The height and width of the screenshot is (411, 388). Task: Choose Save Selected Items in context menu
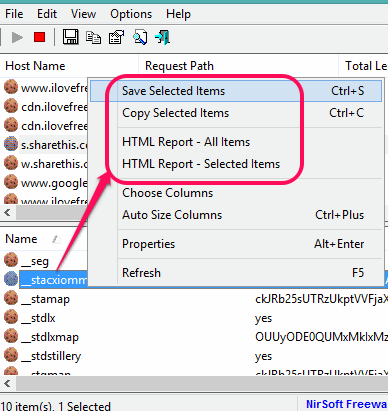click(x=236, y=91)
